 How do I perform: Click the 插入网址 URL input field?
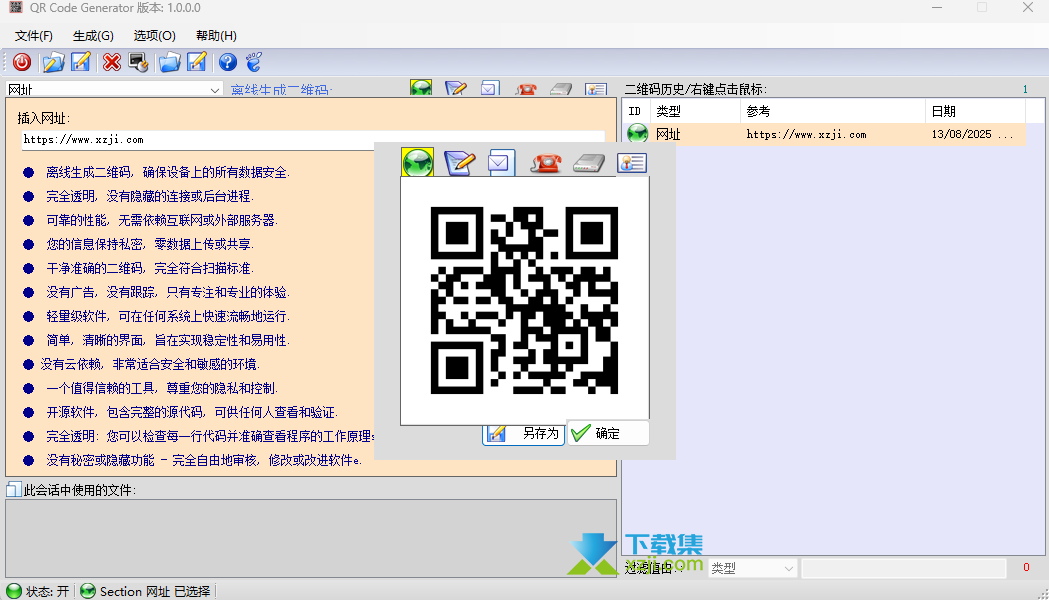pos(313,140)
